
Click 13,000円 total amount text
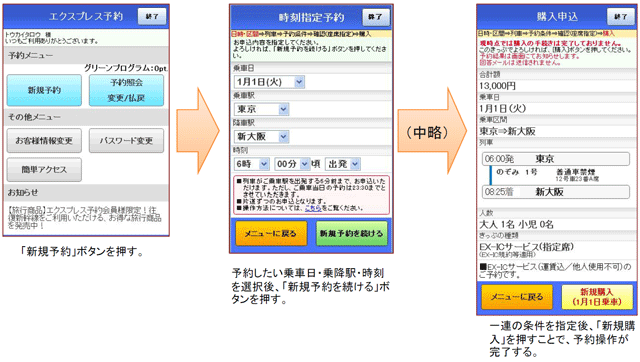pos(498,86)
